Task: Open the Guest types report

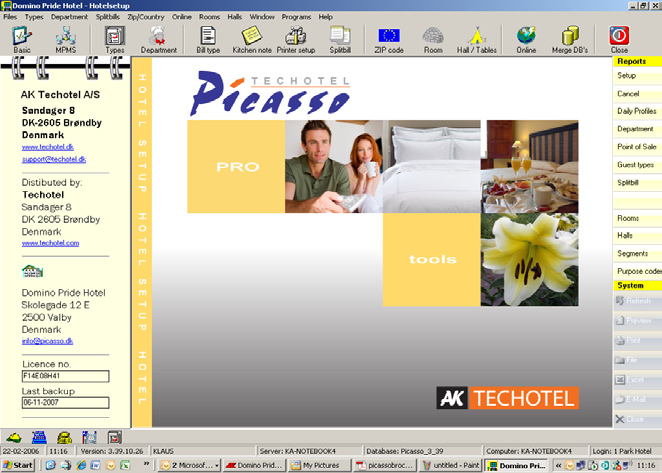Action: pyautogui.click(x=638, y=165)
